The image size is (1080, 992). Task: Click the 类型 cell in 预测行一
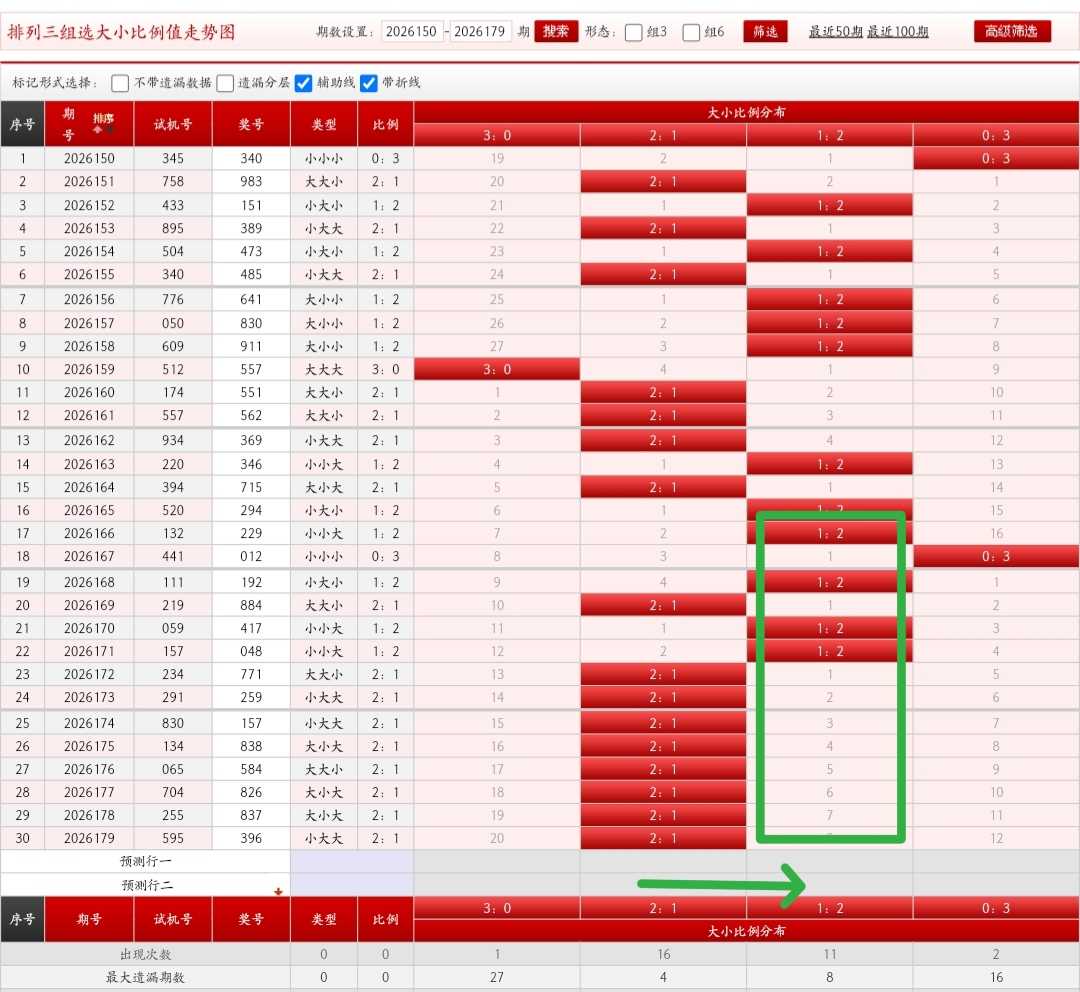(324, 861)
